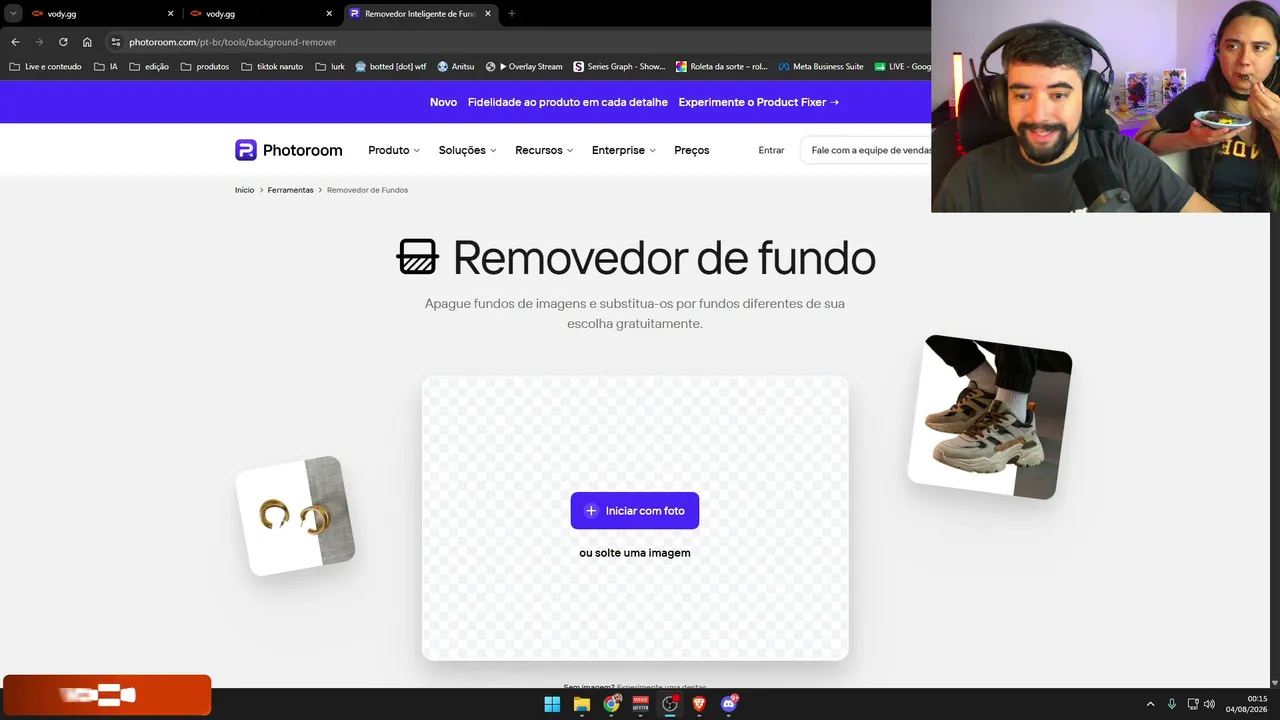
Task: Open the Anitsu bookmark
Action: [456, 67]
